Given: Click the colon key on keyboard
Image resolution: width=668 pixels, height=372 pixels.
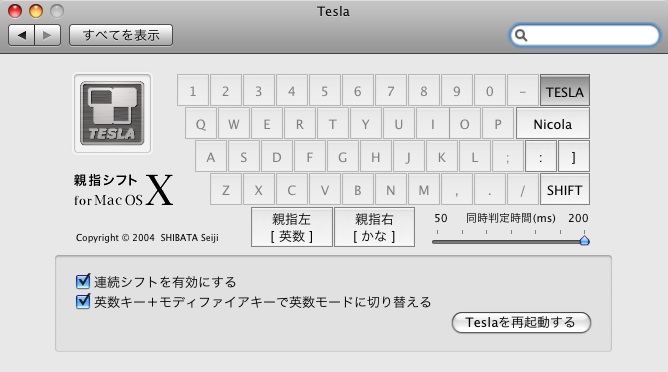Looking at the screenshot, I should [x=541, y=157].
